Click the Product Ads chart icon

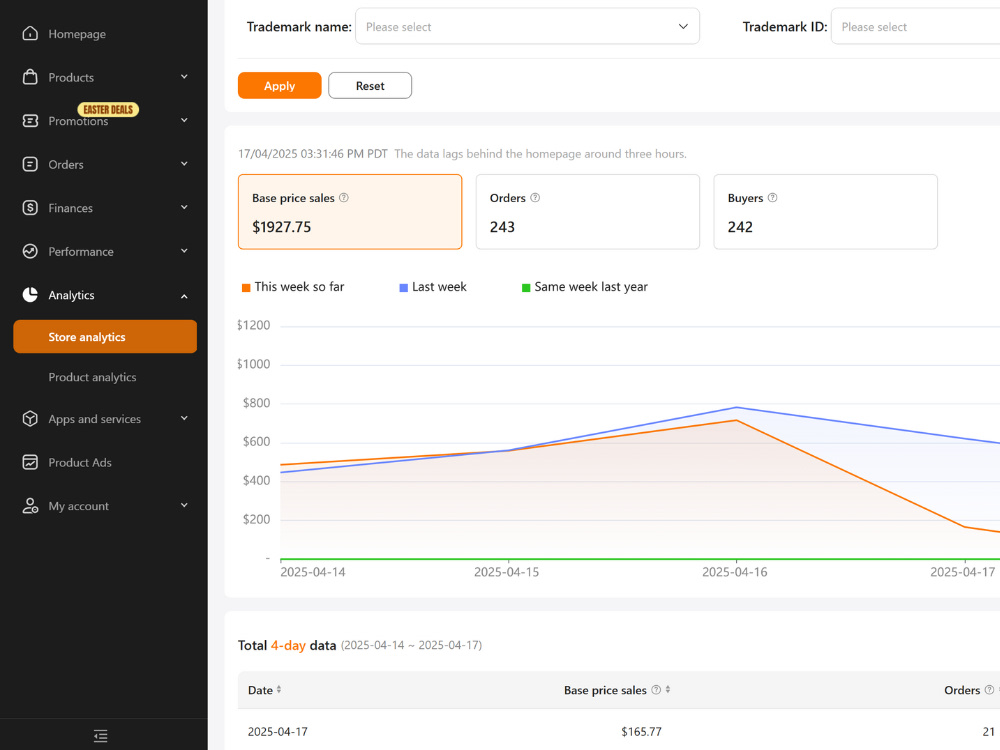point(30,462)
